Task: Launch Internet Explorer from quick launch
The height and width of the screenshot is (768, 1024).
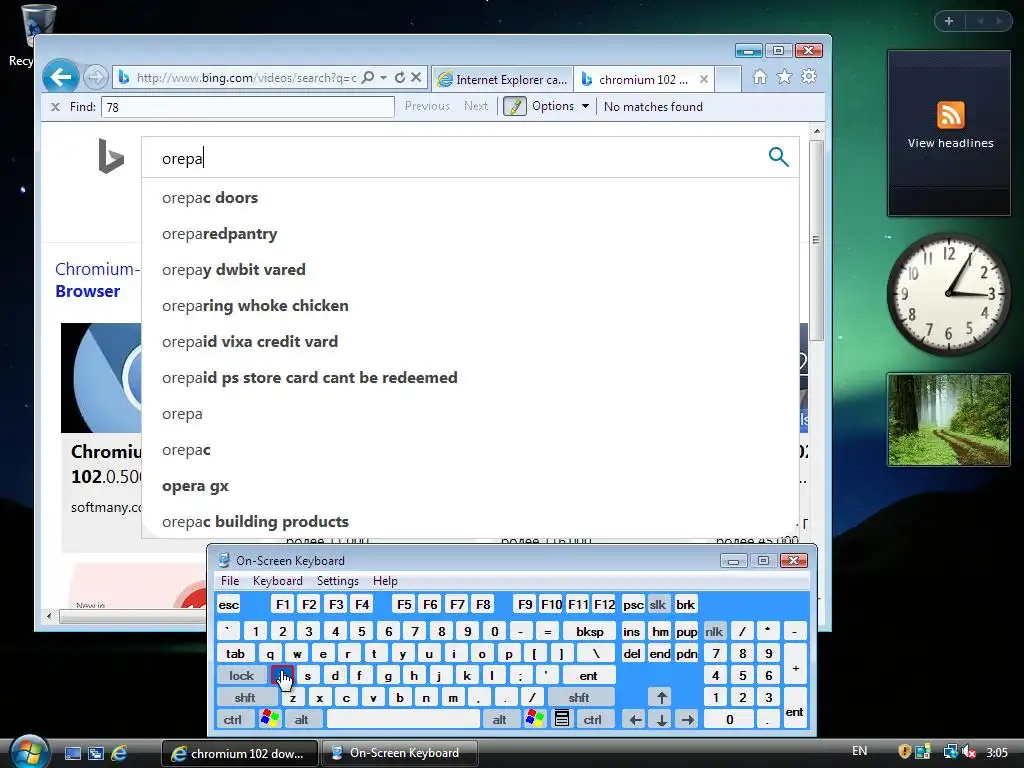Action: [x=119, y=753]
